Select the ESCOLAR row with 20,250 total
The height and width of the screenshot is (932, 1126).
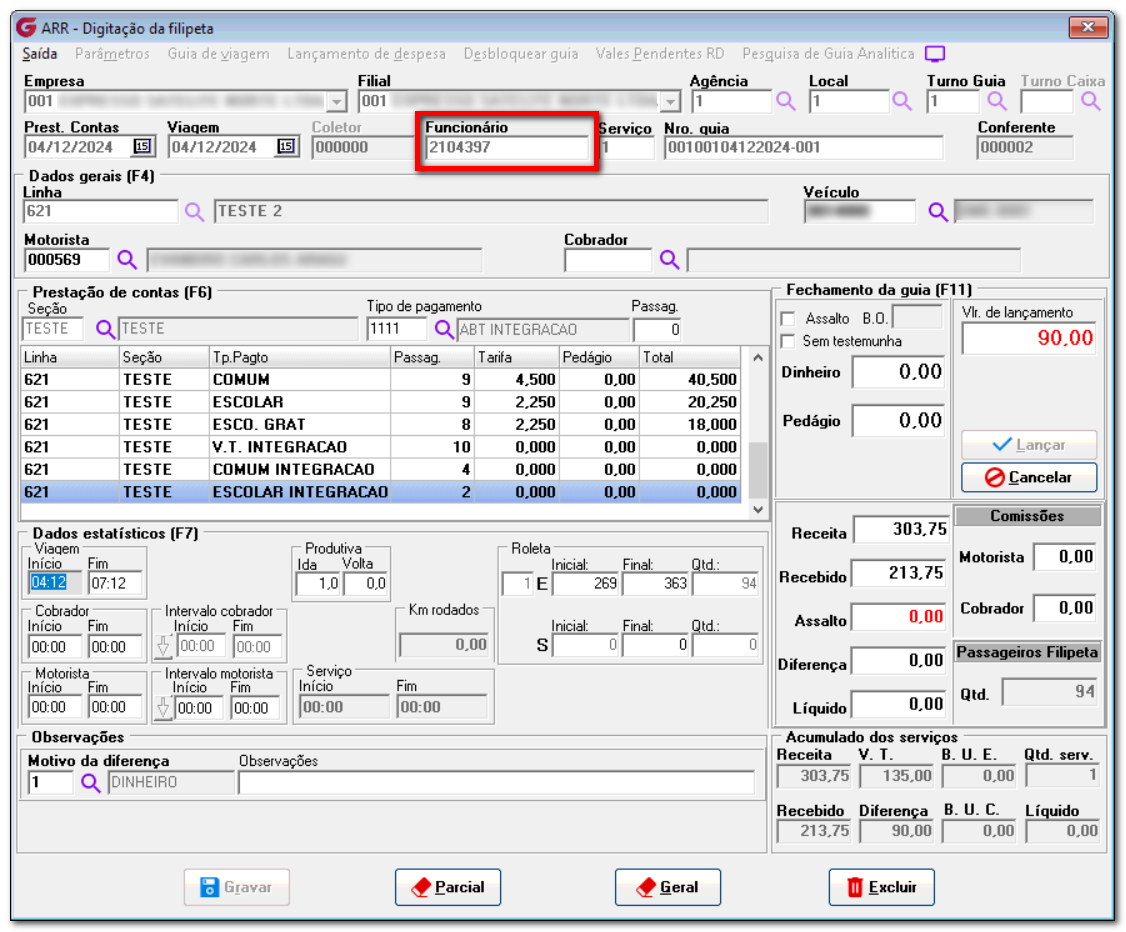[381, 402]
